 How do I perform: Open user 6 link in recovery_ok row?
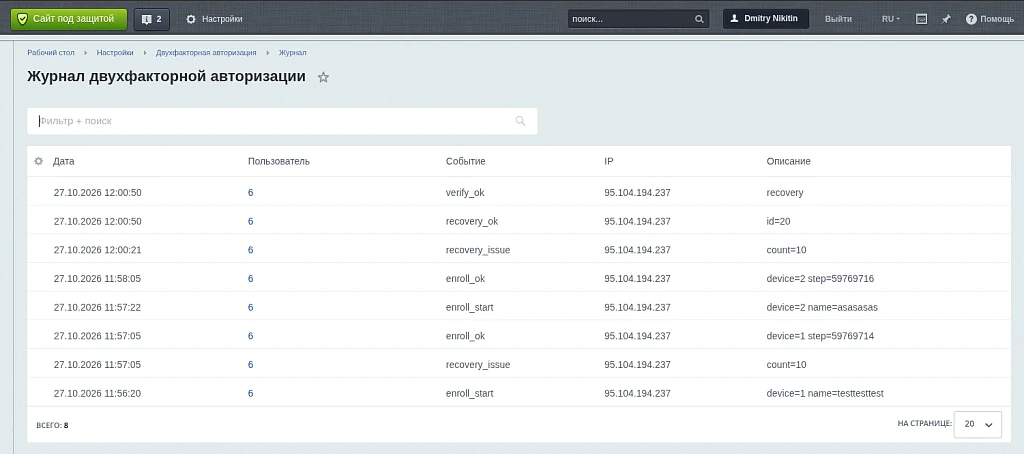coord(251,221)
